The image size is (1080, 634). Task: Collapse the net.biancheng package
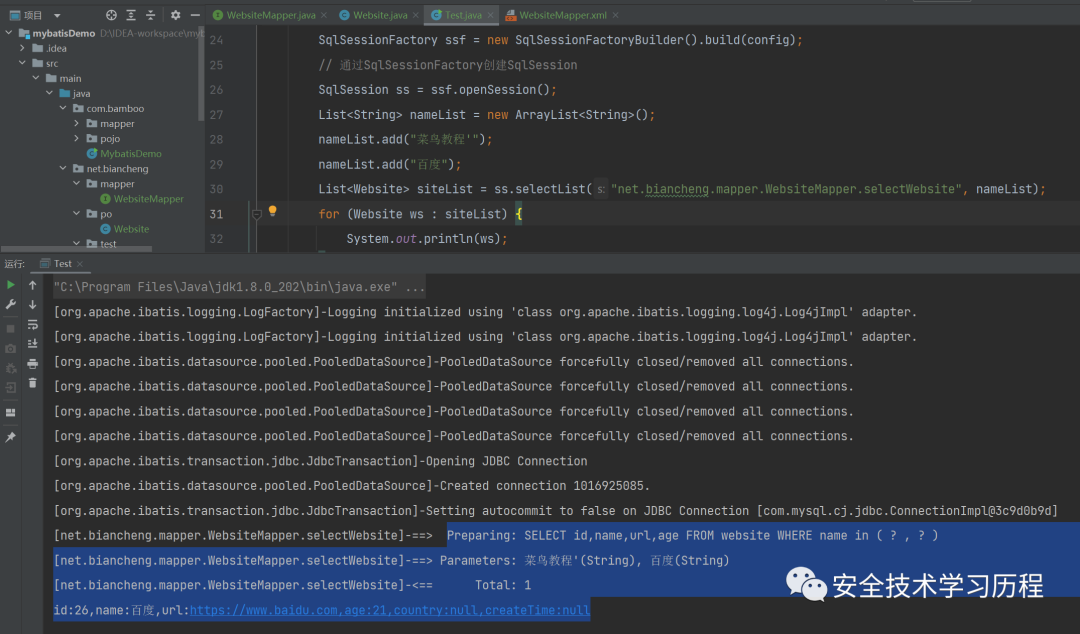(63, 168)
